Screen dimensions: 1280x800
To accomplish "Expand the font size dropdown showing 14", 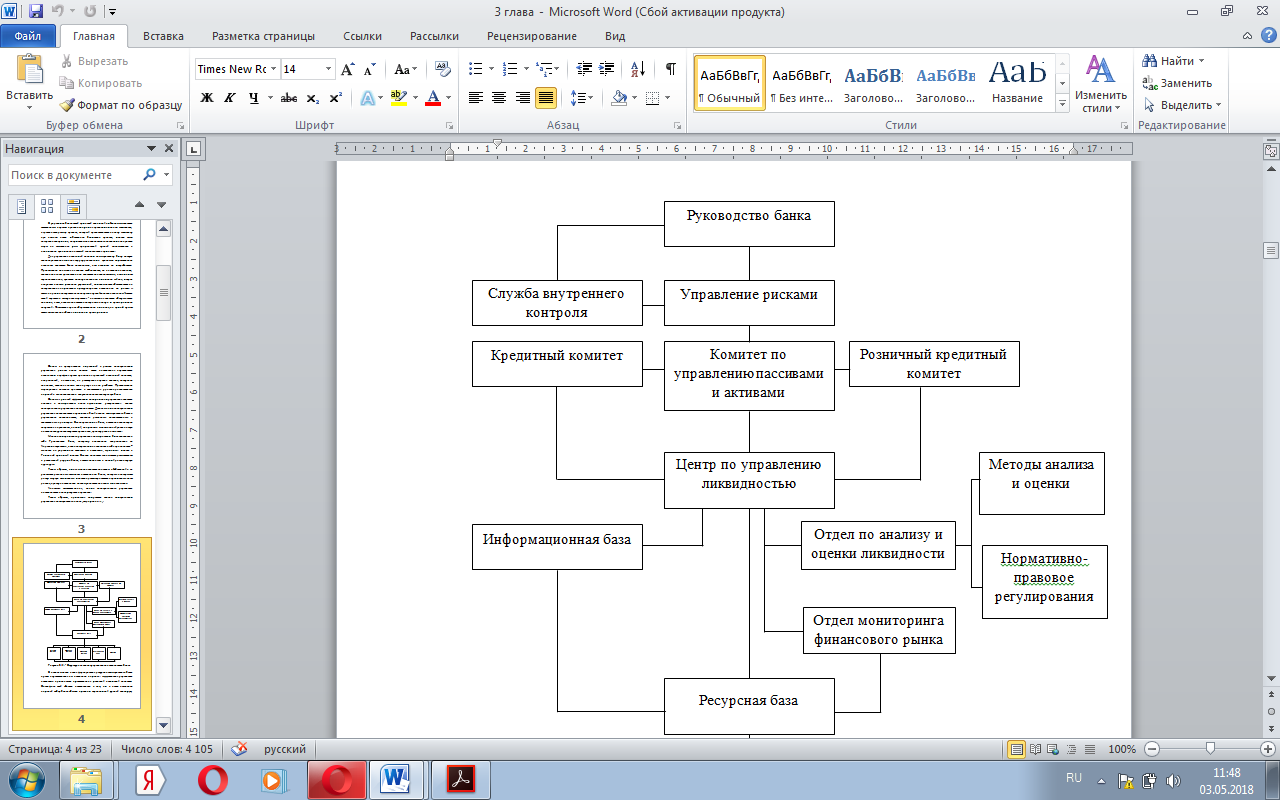I will pos(328,69).
